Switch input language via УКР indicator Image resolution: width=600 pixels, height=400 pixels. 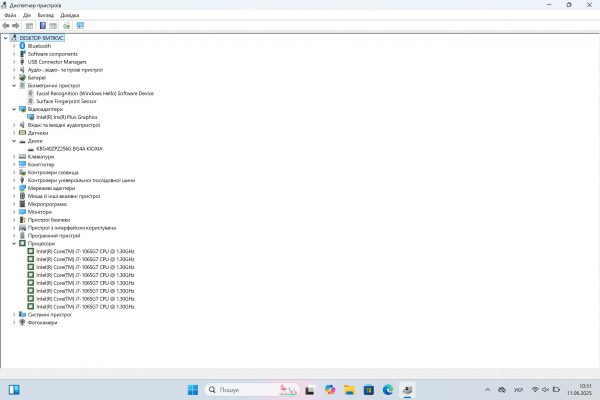[x=518, y=390]
